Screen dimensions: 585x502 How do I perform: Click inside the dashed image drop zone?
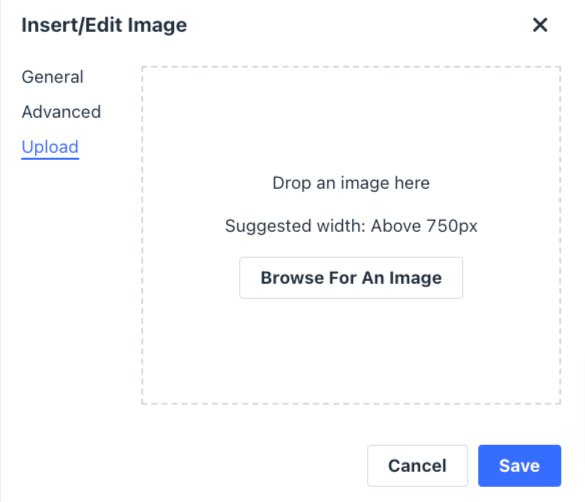pyautogui.click(x=351, y=235)
